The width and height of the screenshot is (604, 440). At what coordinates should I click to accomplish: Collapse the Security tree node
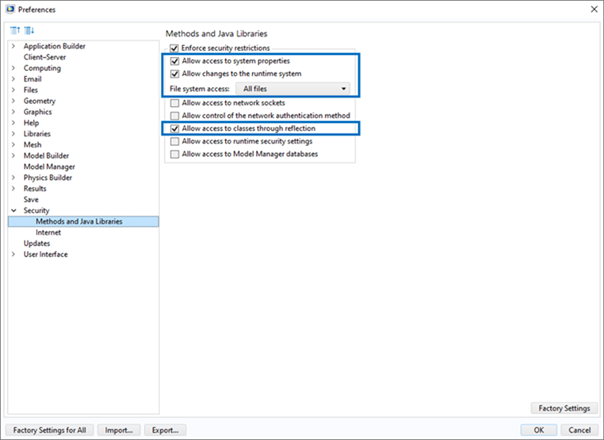[13, 210]
